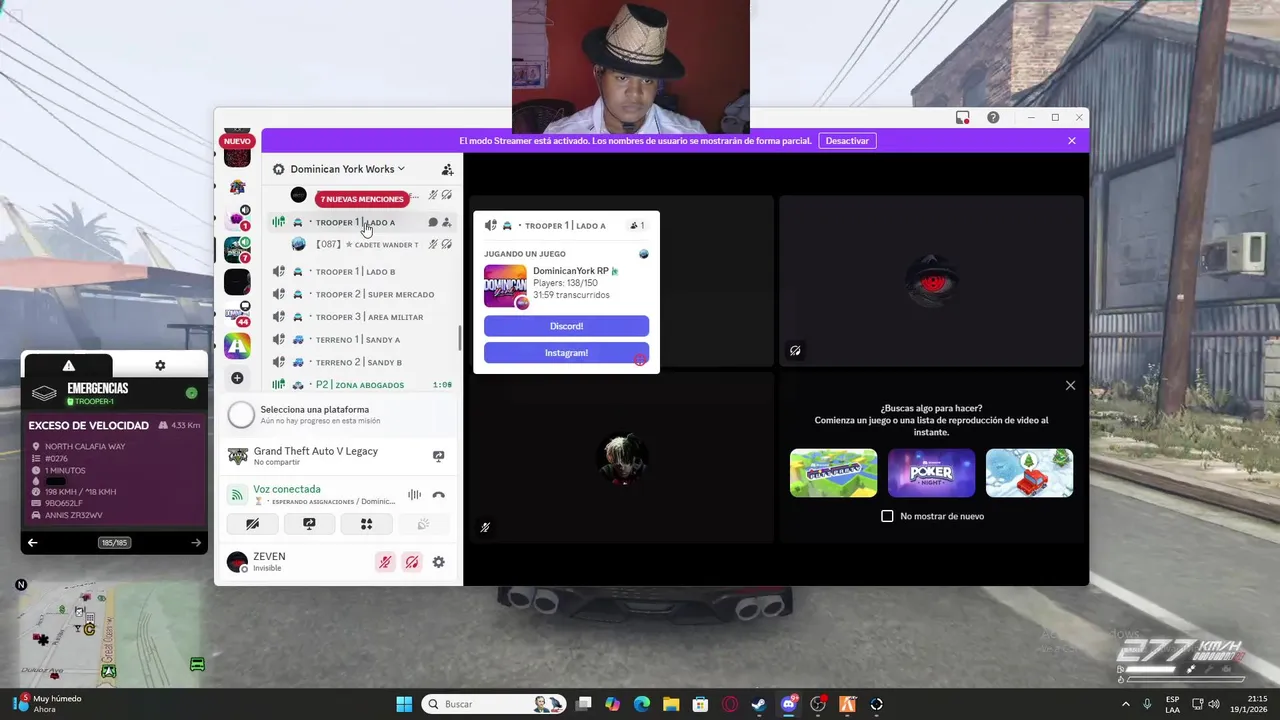Open Discord user settings gear

tap(438, 562)
